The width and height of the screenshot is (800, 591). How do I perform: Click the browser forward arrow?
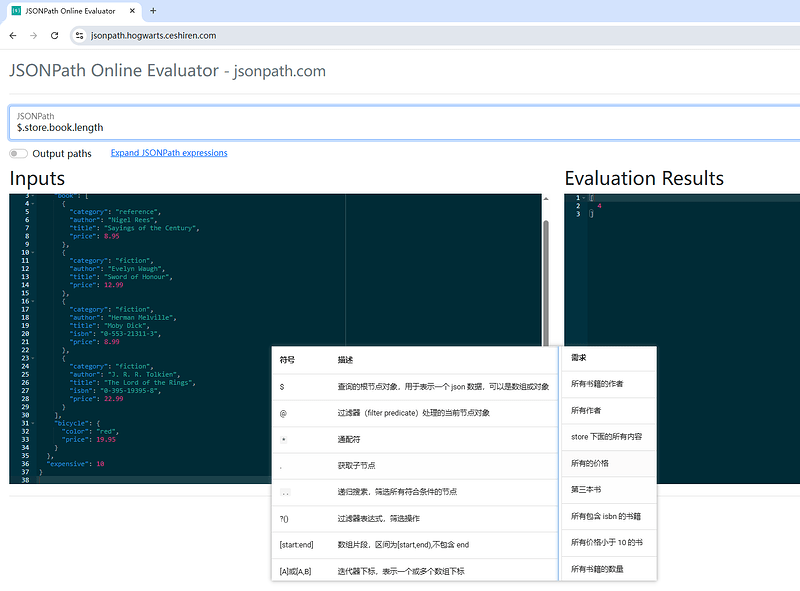pos(34,36)
